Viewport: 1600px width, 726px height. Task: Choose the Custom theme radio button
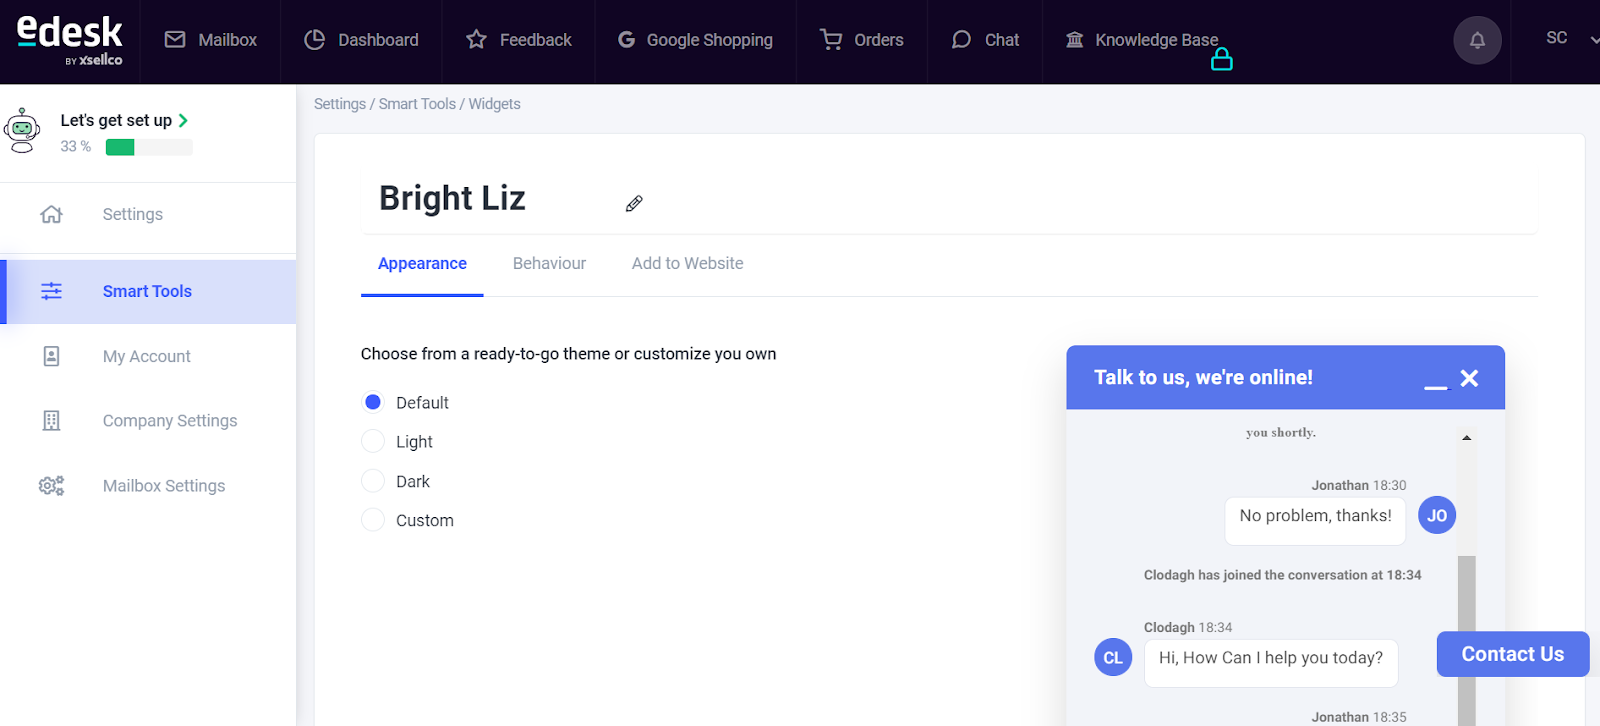(373, 520)
